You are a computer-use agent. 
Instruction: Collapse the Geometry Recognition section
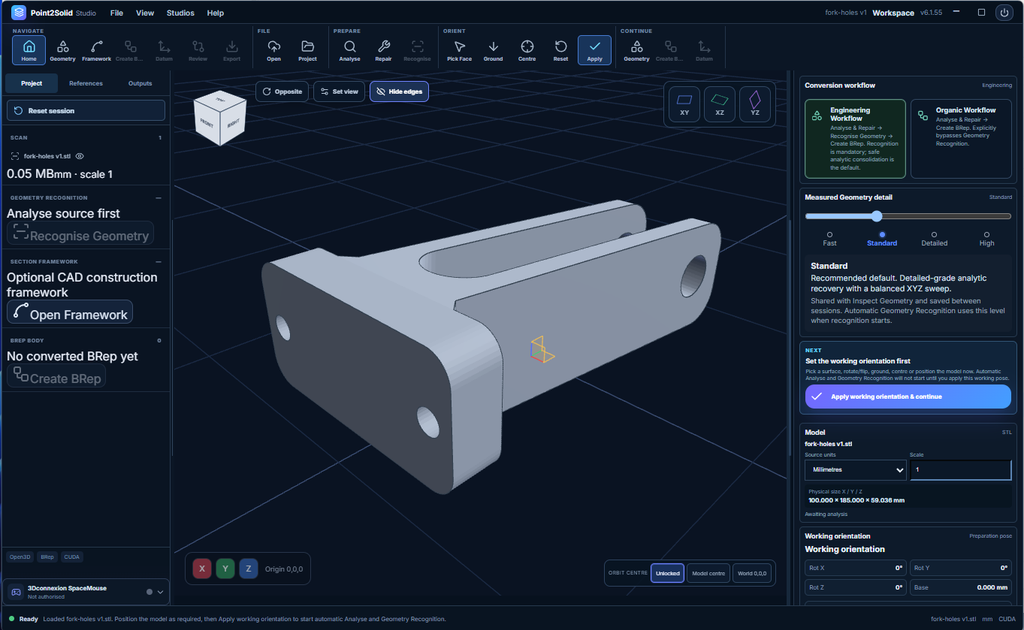click(159, 198)
